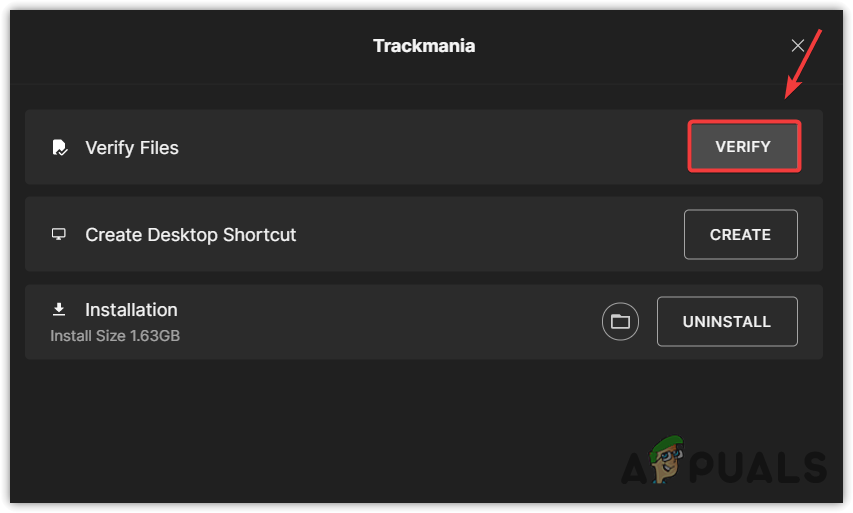853x513 pixels.
Task: Open the install folder via folder icon
Action: [620, 322]
